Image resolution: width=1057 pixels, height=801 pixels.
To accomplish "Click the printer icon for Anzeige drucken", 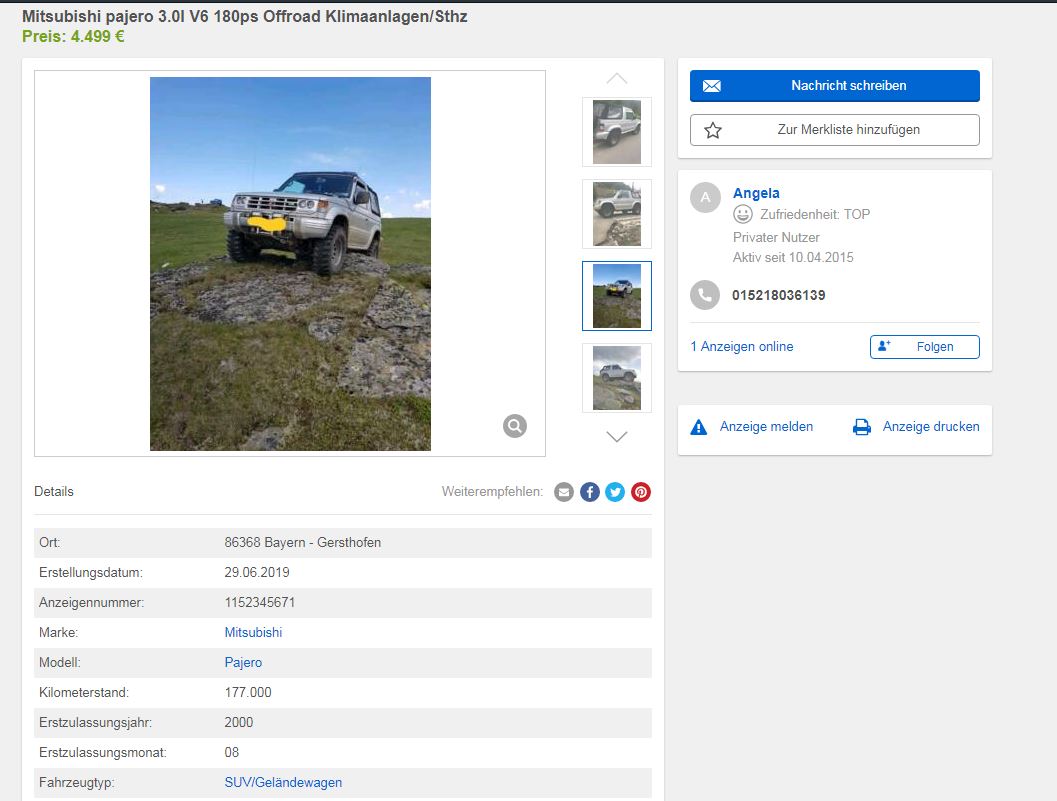I will (862, 427).
